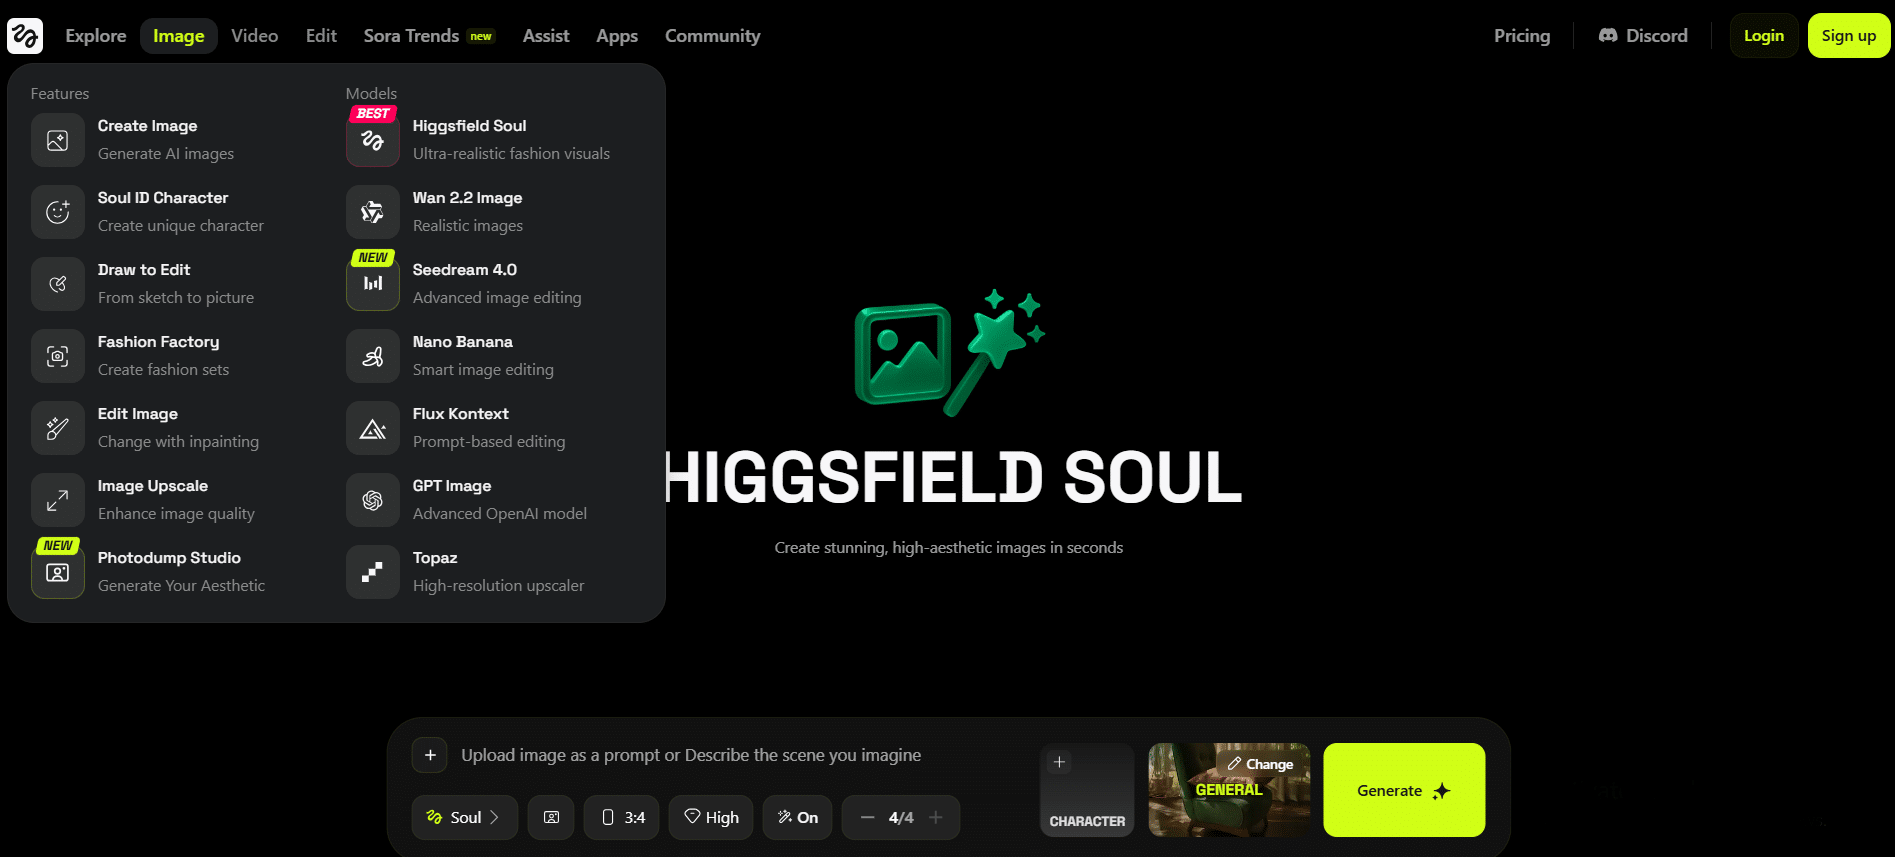
Task: Select Nano Banana model entry
Action: click(x=494, y=356)
